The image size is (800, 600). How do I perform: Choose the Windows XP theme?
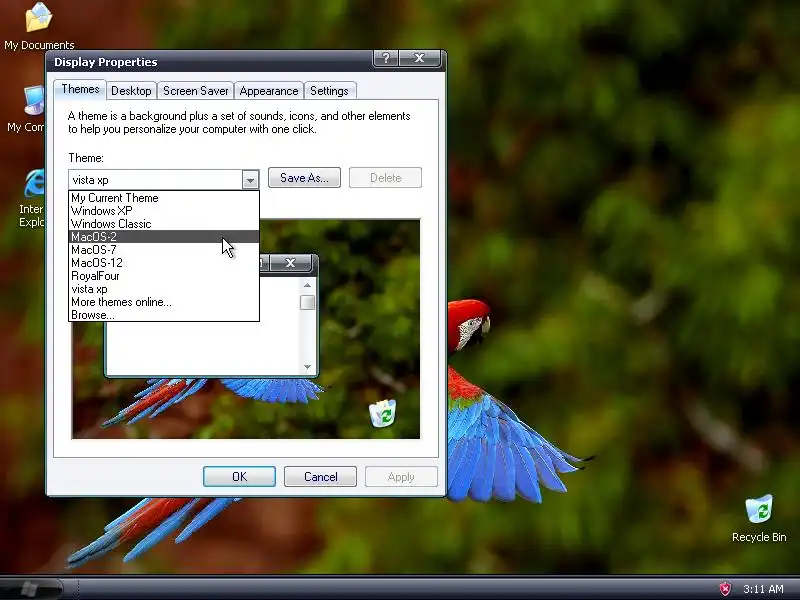[x=164, y=211]
